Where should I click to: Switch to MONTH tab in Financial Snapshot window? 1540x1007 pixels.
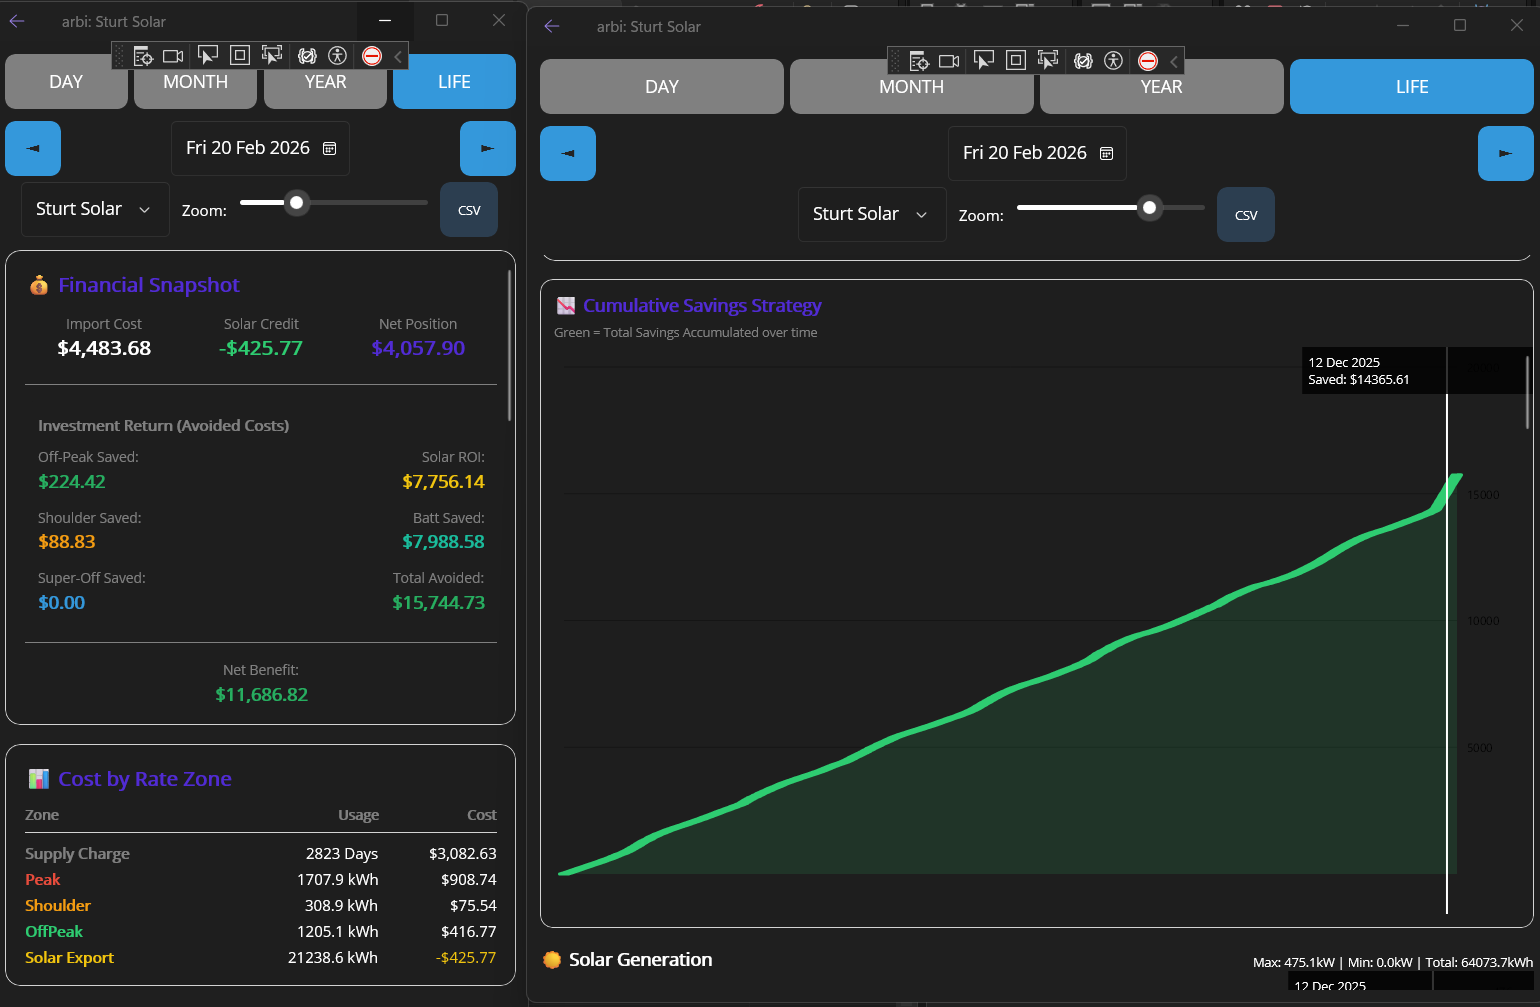click(196, 82)
